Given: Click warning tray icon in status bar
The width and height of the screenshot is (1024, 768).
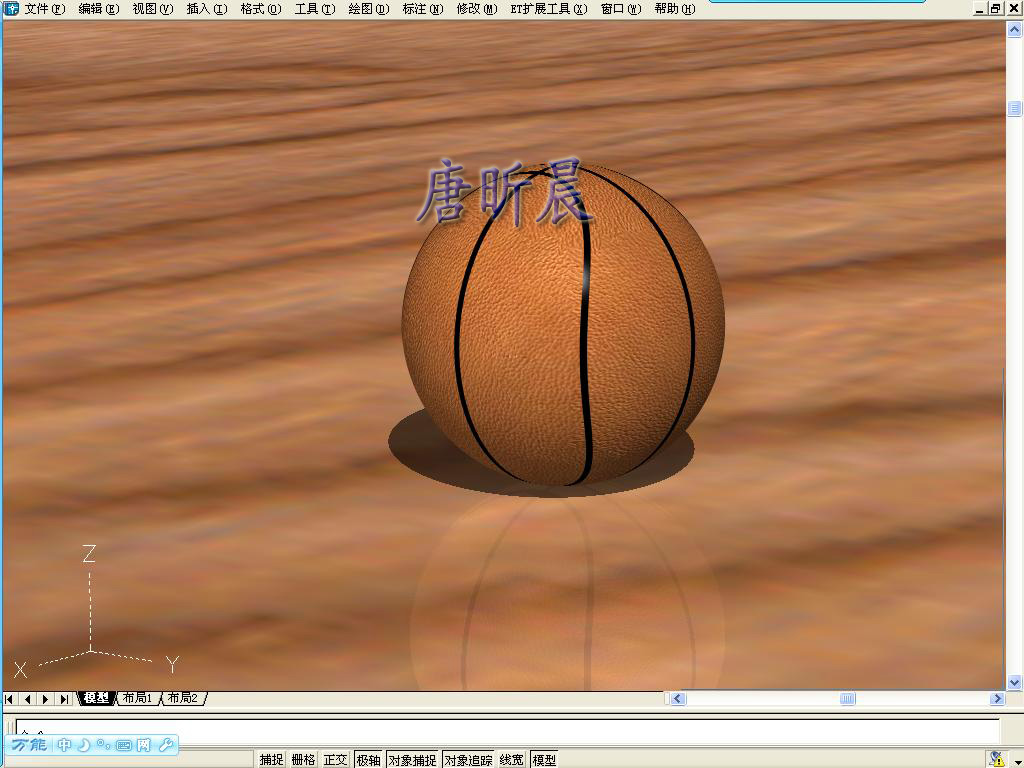Looking at the screenshot, I should (997, 759).
